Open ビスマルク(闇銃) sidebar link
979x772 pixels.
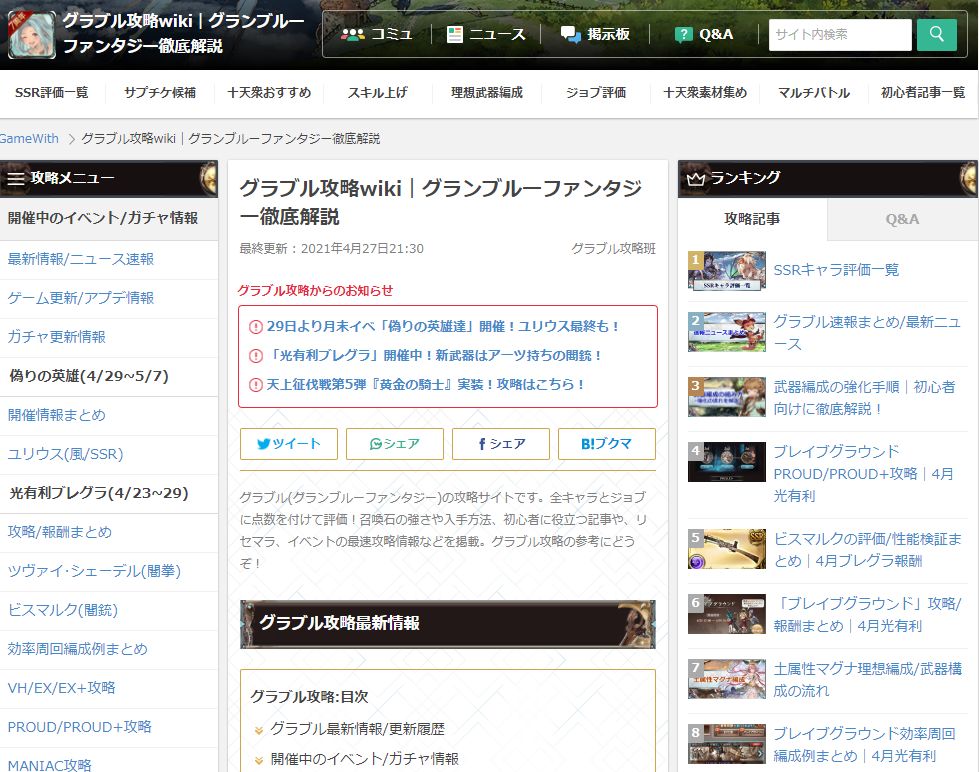pos(62,610)
